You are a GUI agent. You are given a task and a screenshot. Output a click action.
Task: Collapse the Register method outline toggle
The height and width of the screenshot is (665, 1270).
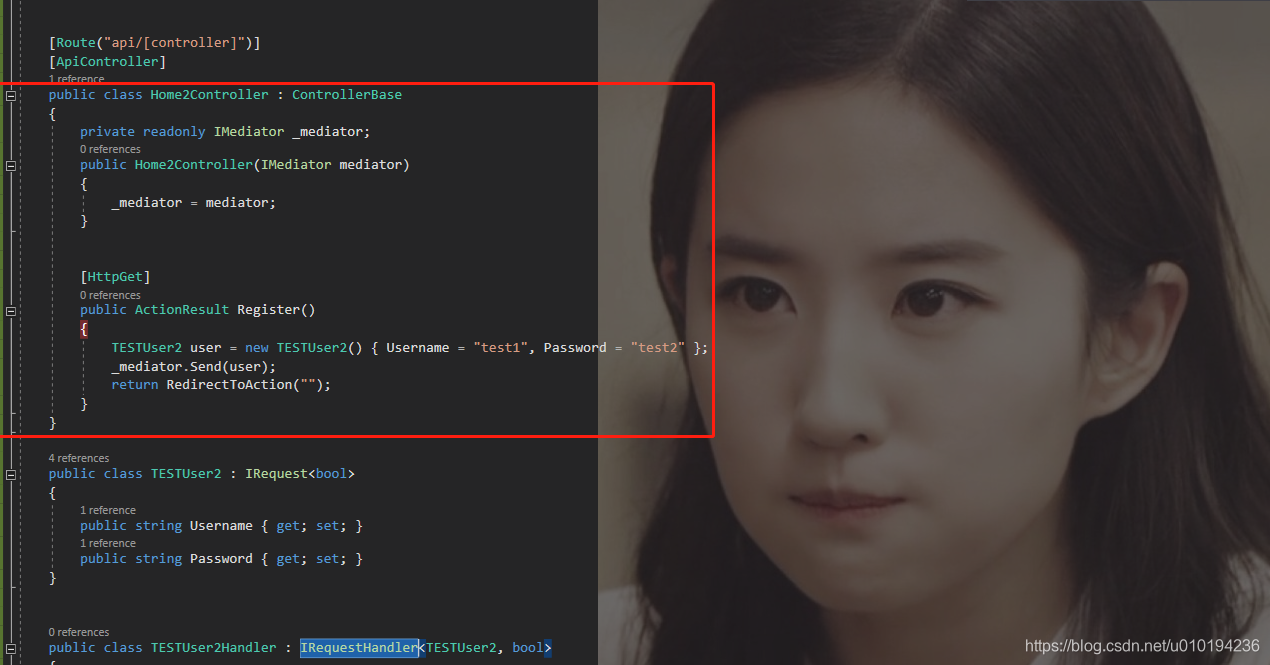(11, 311)
